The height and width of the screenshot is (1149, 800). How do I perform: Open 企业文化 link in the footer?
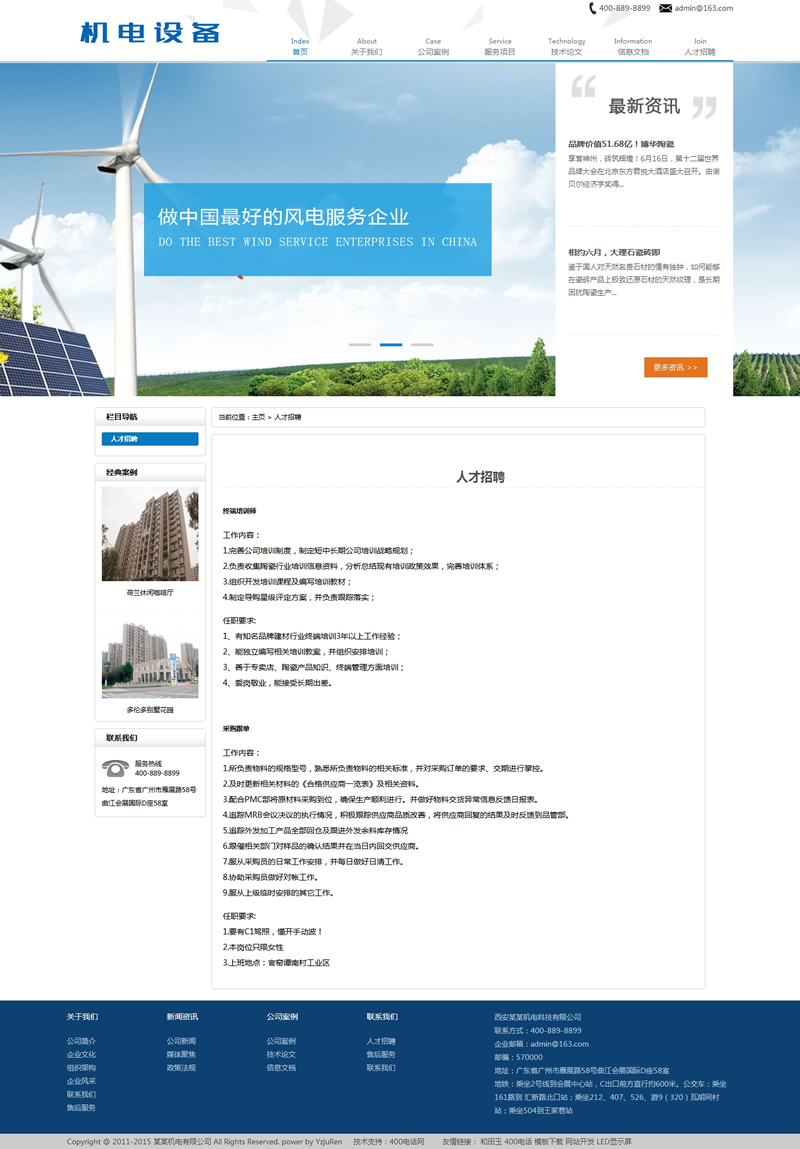point(81,1054)
